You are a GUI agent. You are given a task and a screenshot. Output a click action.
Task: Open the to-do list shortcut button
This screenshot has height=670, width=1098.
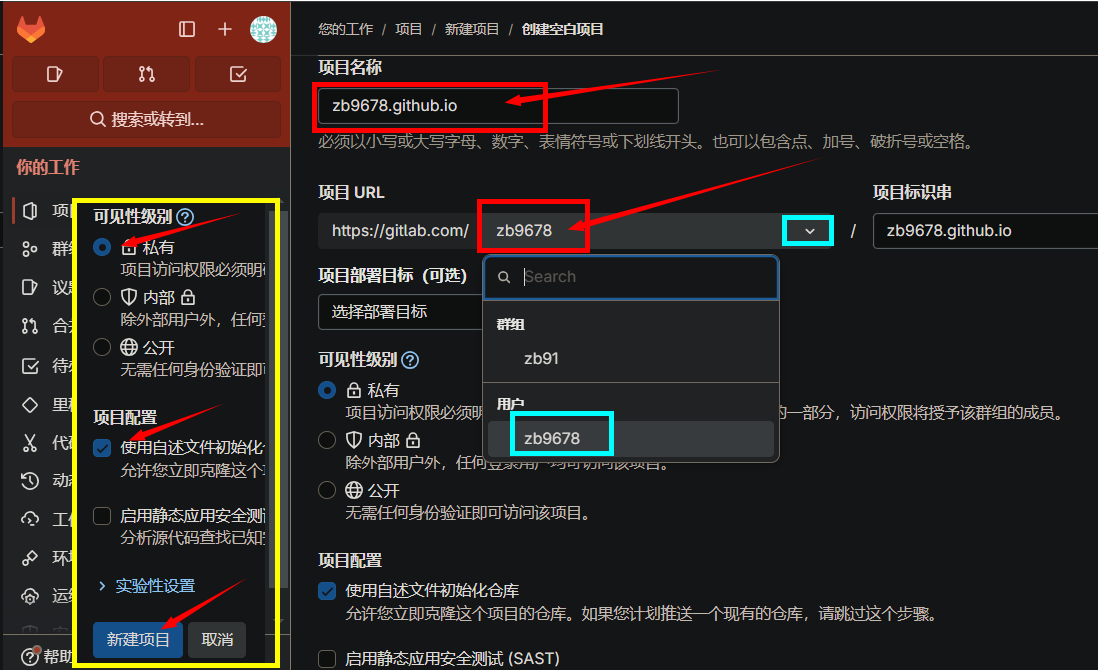pos(238,74)
